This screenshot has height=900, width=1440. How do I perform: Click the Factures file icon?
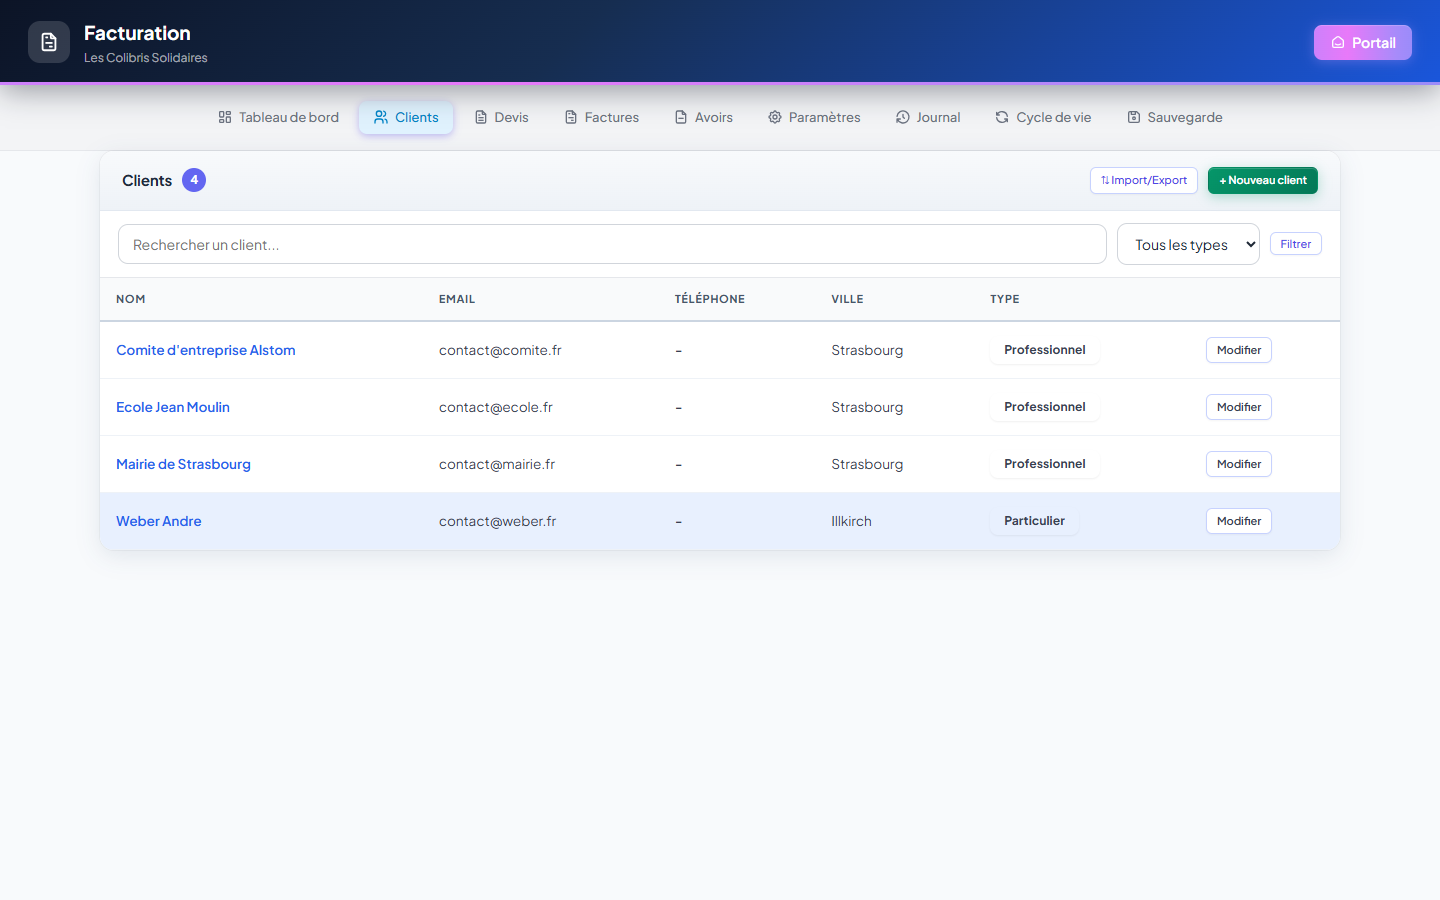click(x=571, y=117)
